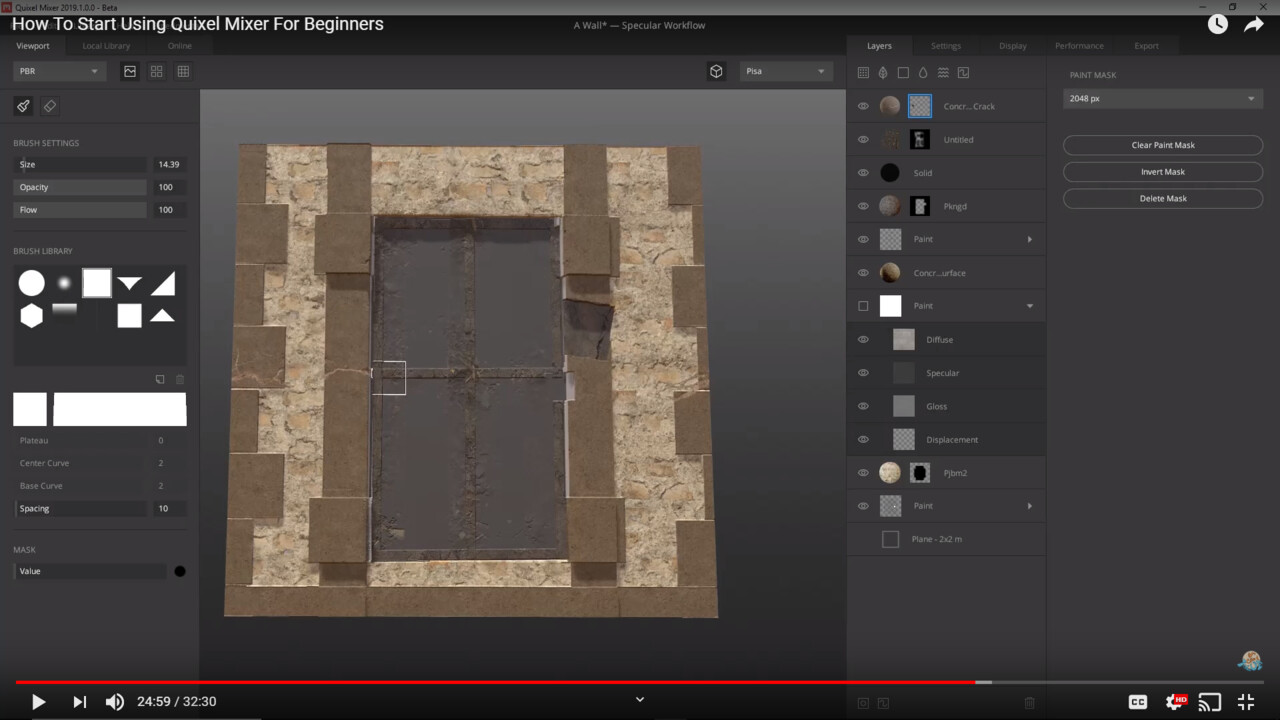Click the Spacing value field
The height and width of the screenshot is (720, 1280).
click(x=168, y=508)
